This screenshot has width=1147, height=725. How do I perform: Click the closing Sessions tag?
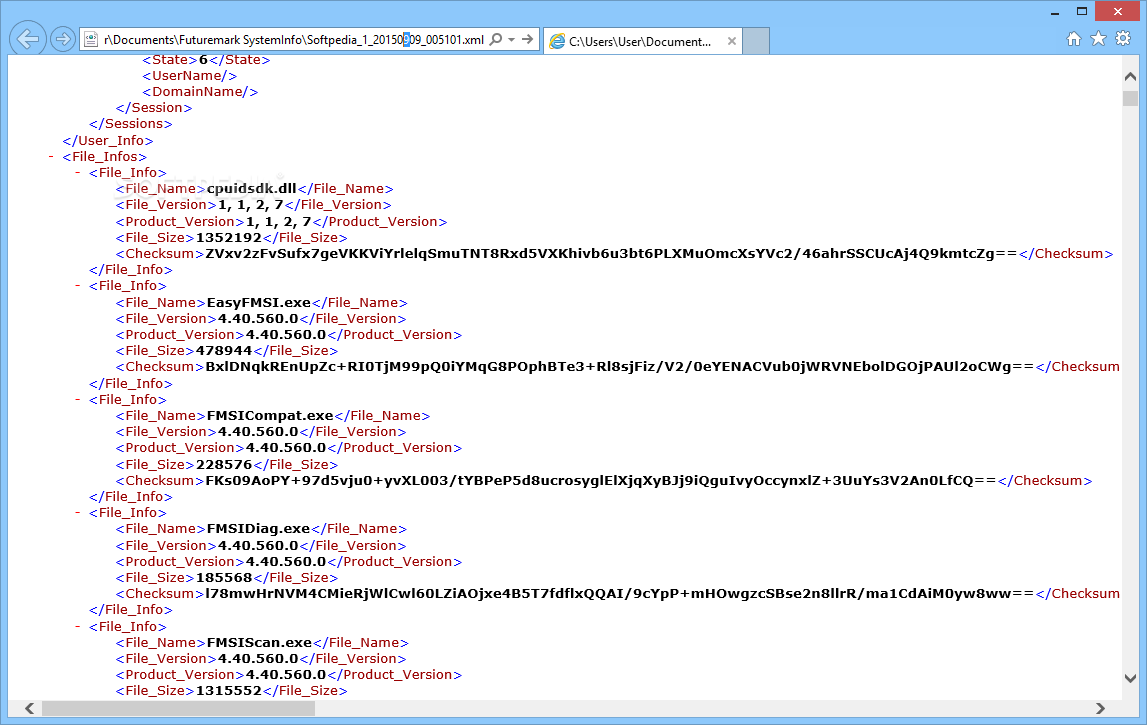(130, 124)
